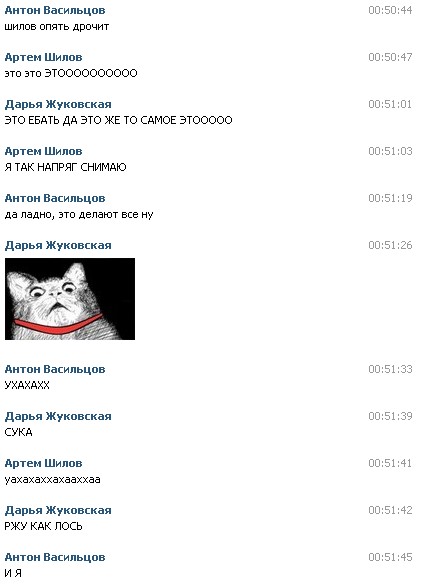Click the timestamp 00:50:44
The image size is (438, 586).
(x=390, y=10)
